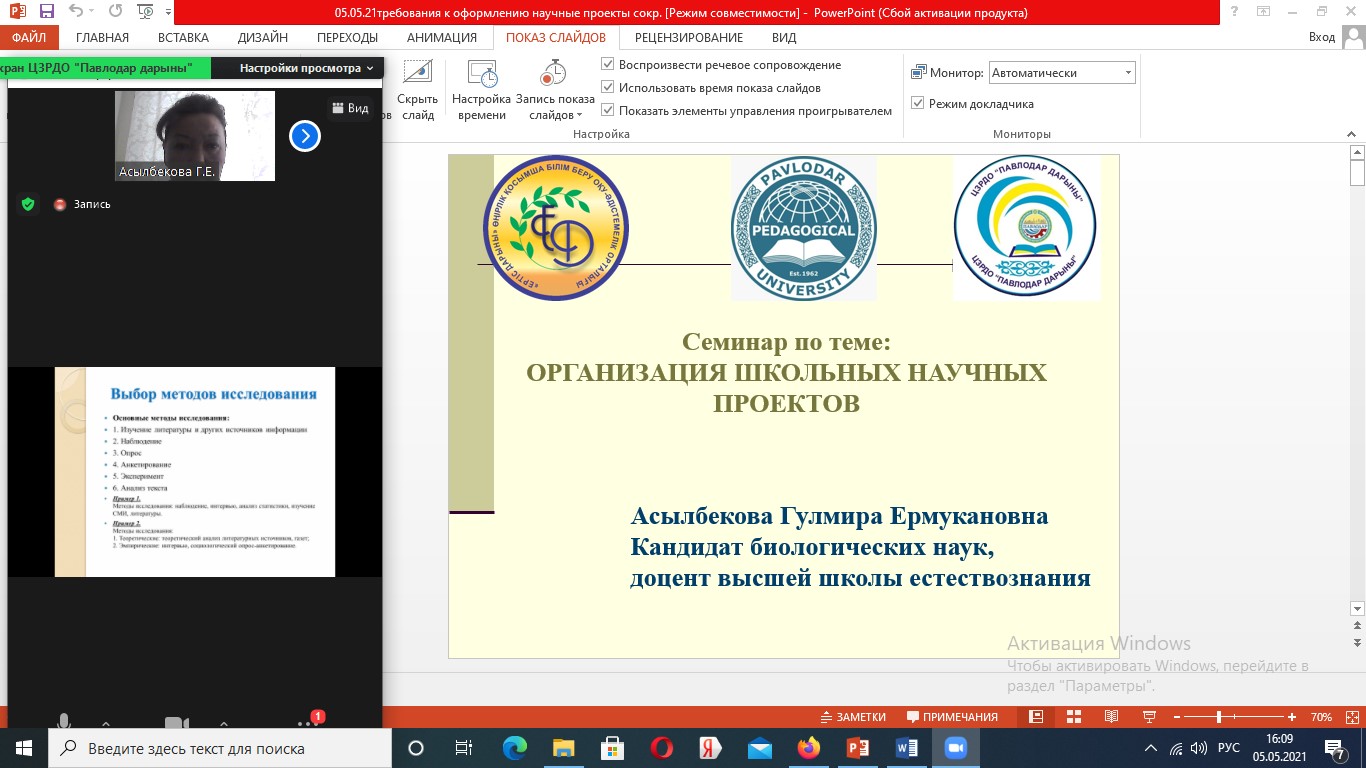Click the Previous Slide double-arrow below scrollbar
1366x768 pixels.
[1357, 626]
